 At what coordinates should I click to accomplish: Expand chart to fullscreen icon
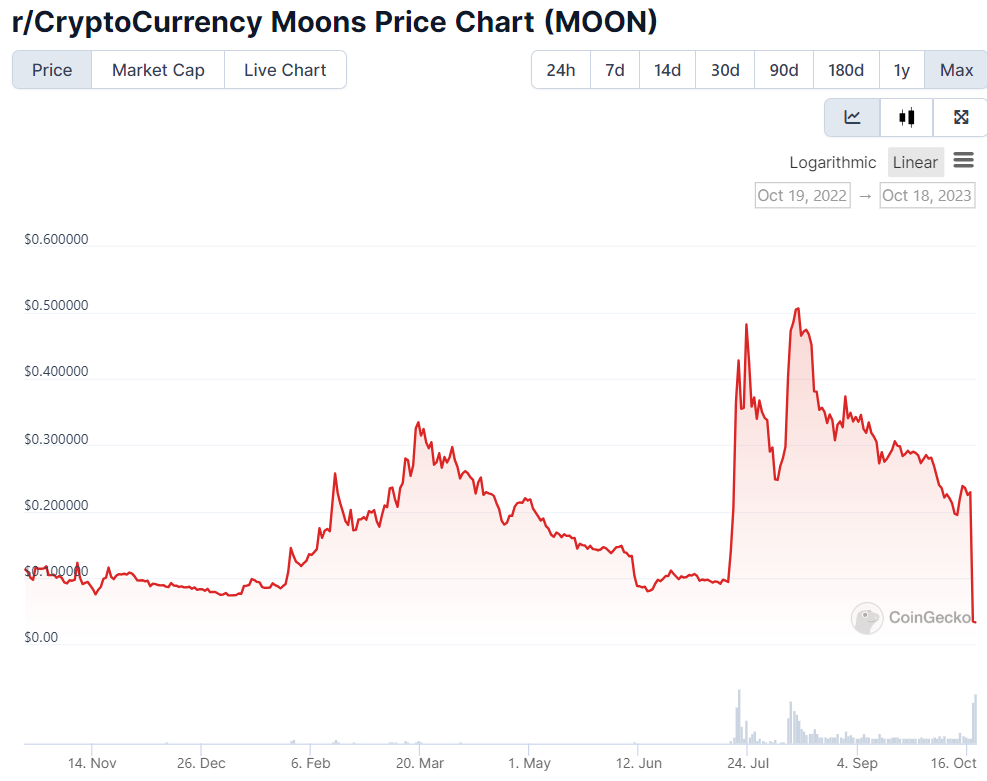click(961, 118)
